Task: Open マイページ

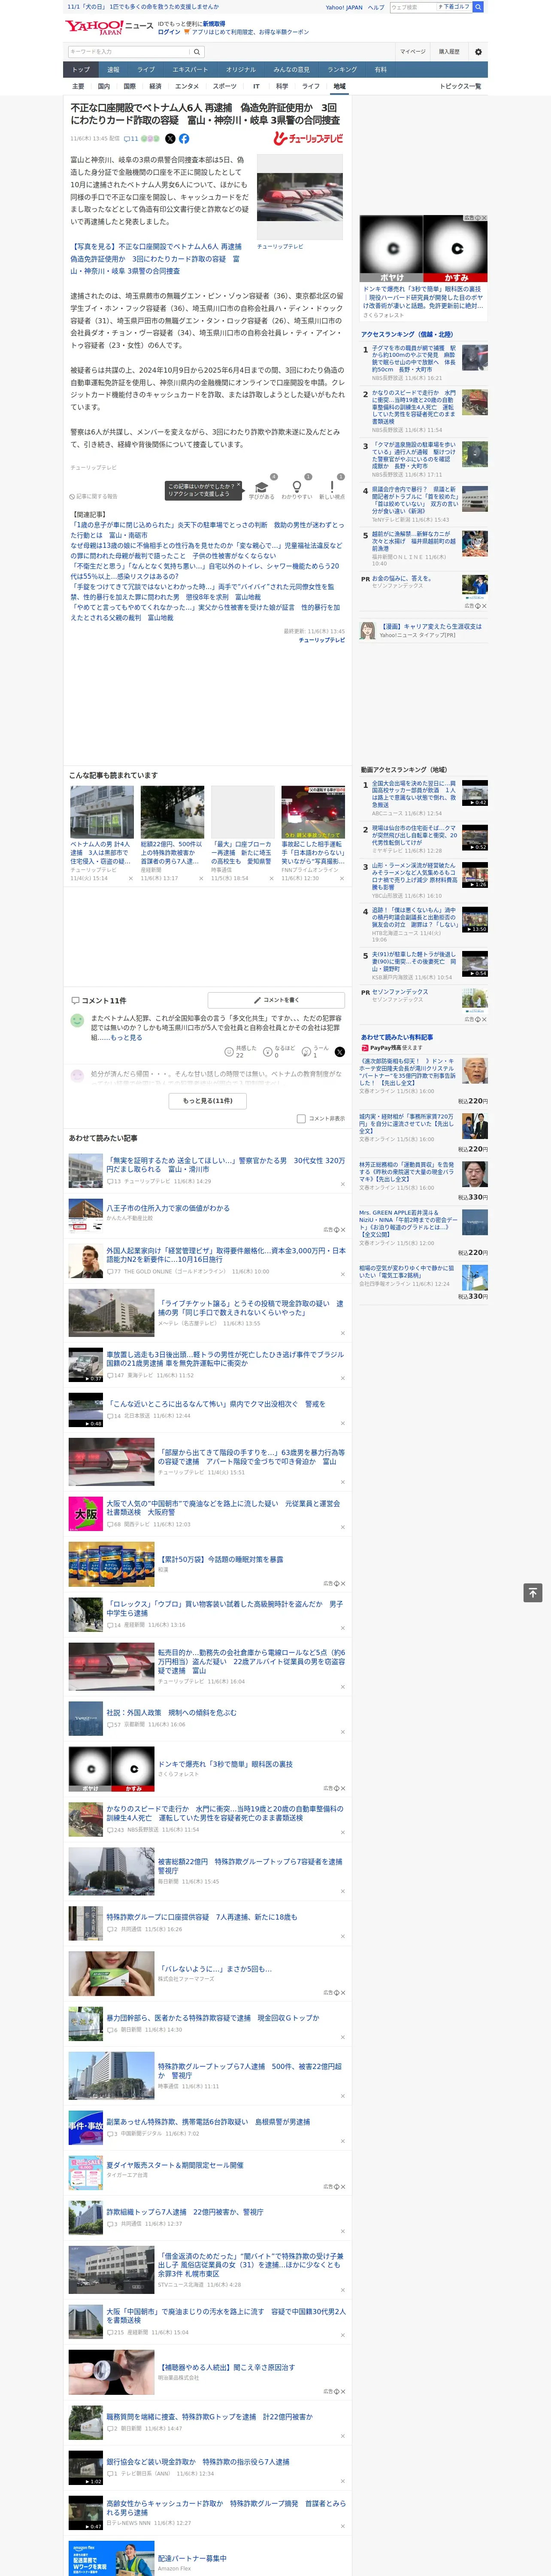Action: [412, 52]
